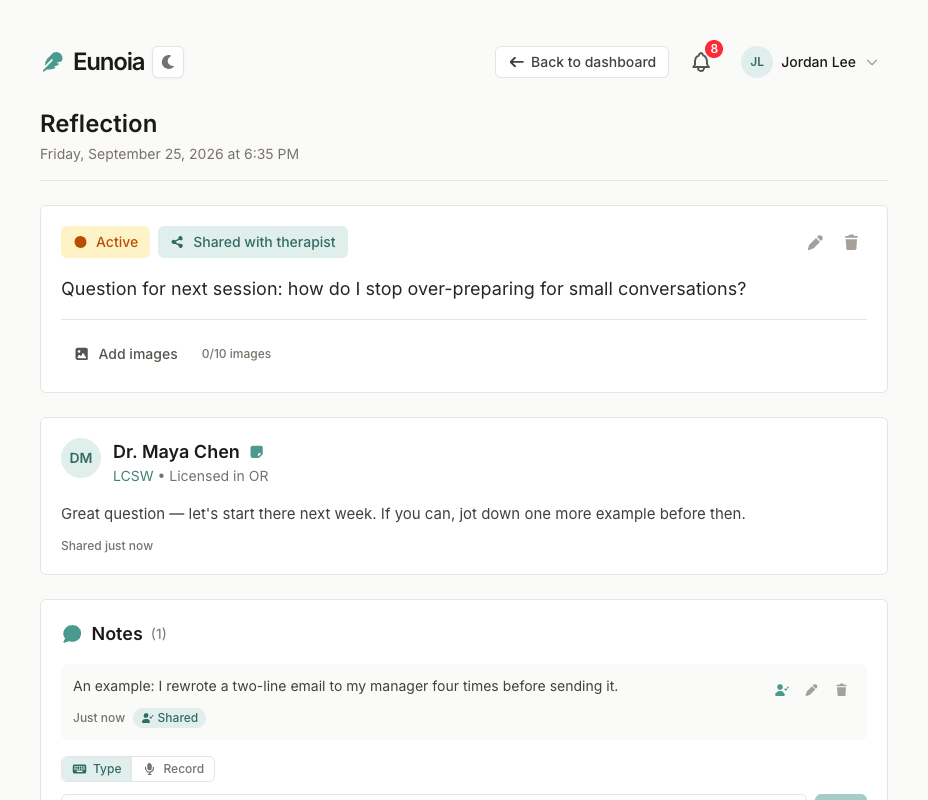Add images to the reflection
Screen dimensions: 928x800
click(126, 354)
